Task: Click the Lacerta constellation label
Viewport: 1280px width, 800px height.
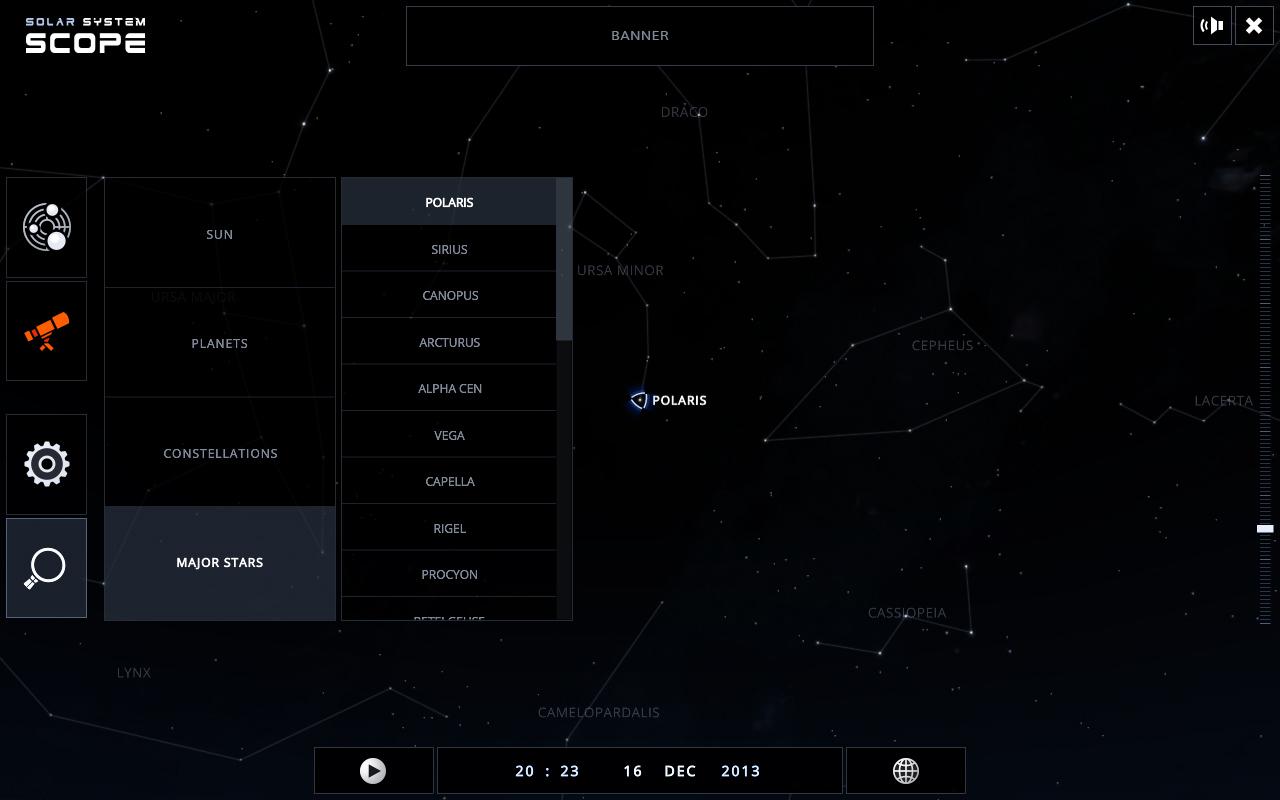Action: pos(1223,401)
